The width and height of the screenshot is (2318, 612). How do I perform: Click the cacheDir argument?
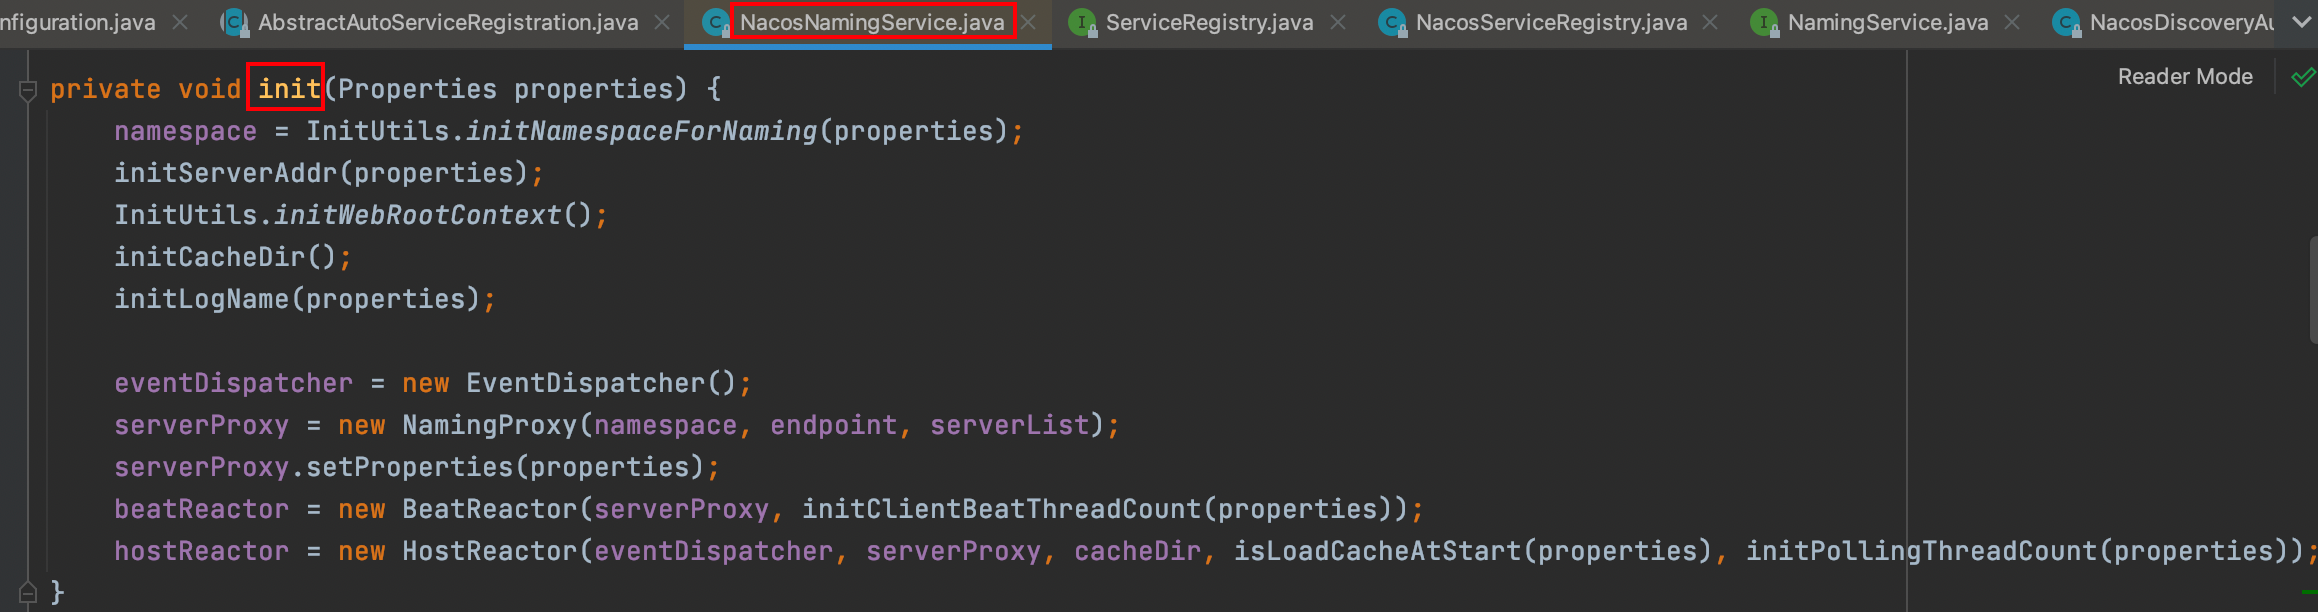(1138, 551)
